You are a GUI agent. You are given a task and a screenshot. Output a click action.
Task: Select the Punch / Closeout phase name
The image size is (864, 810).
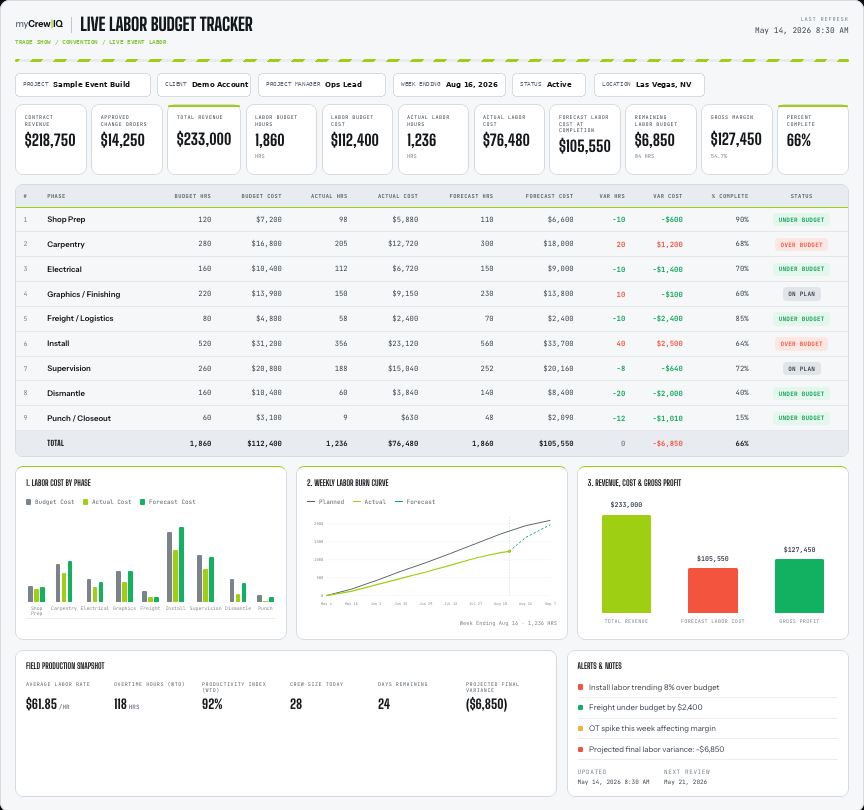tap(79, 418)
